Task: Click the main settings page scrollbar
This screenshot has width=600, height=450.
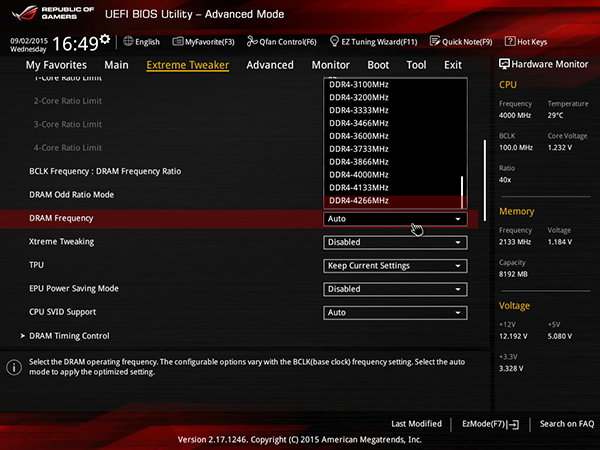Action: point(485,180)
